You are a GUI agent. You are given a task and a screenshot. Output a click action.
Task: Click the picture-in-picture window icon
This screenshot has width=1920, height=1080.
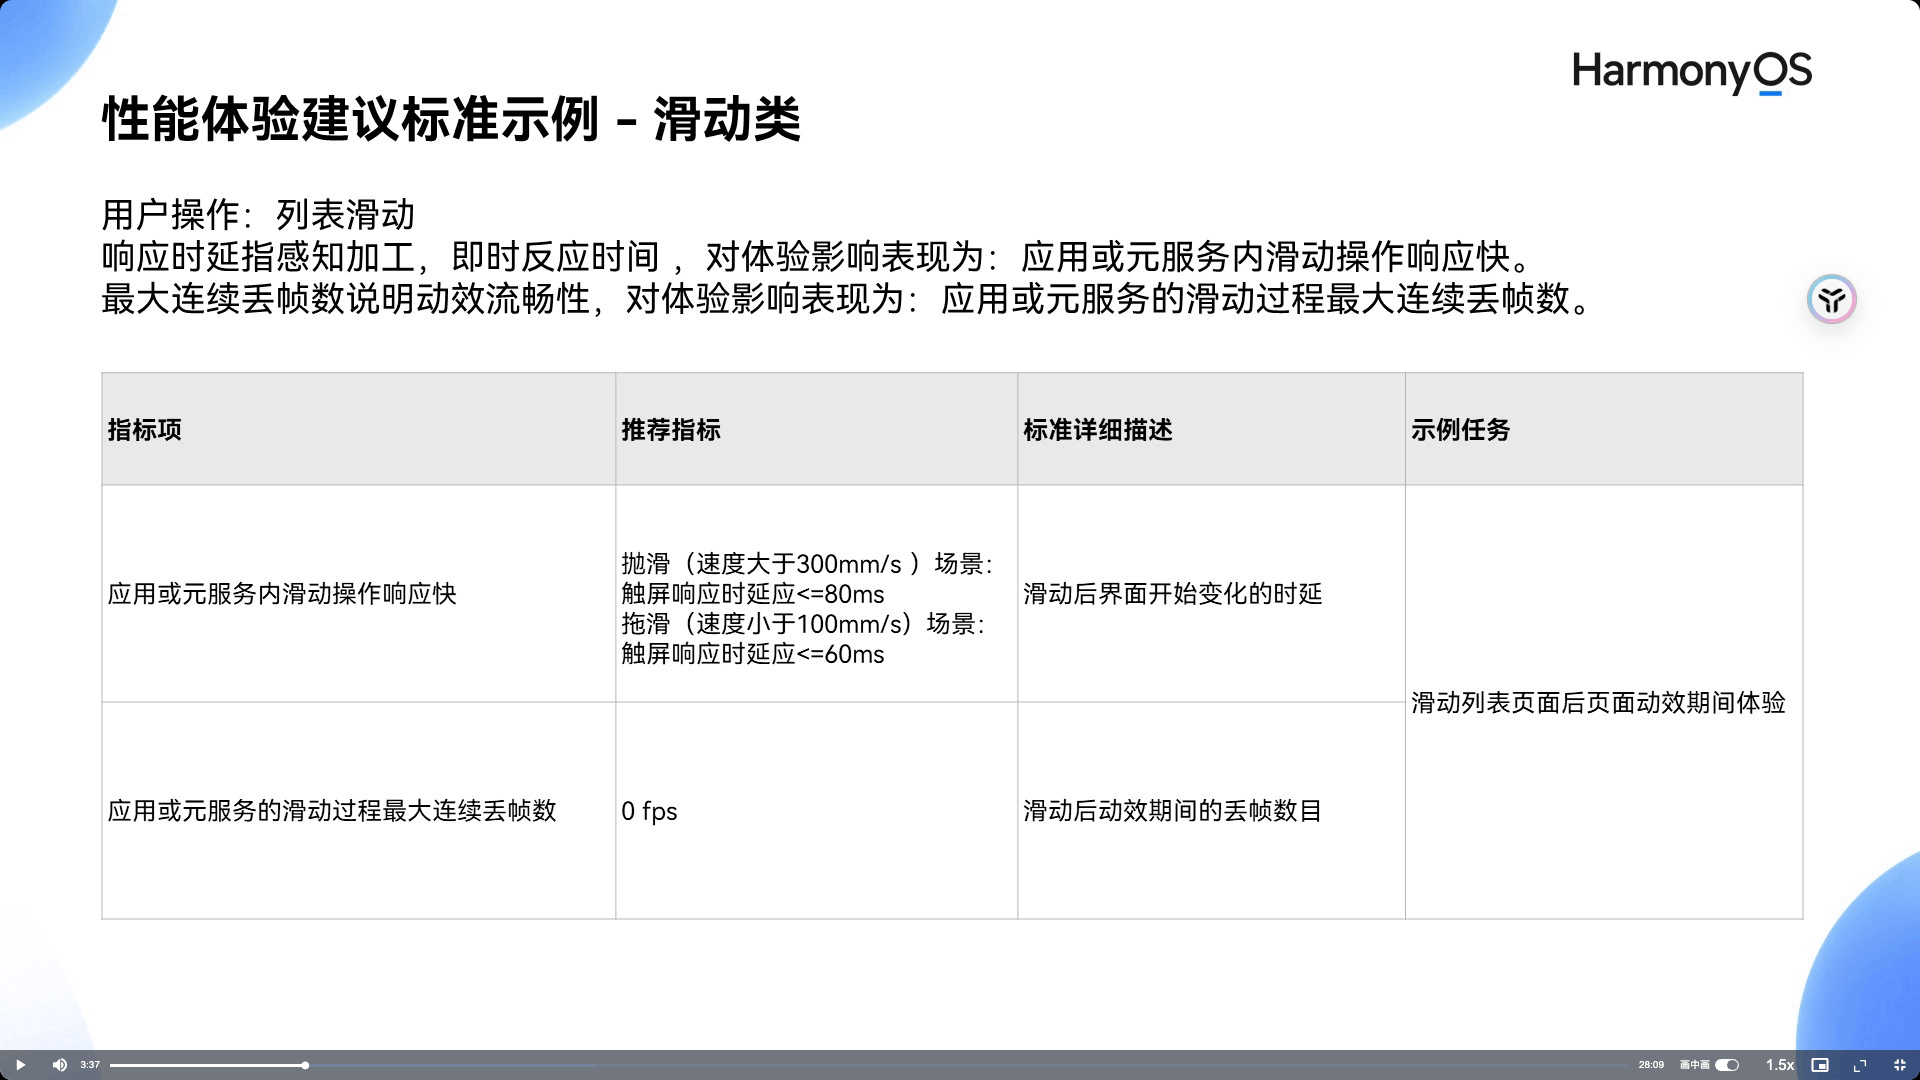[x=1820, y=1065]
